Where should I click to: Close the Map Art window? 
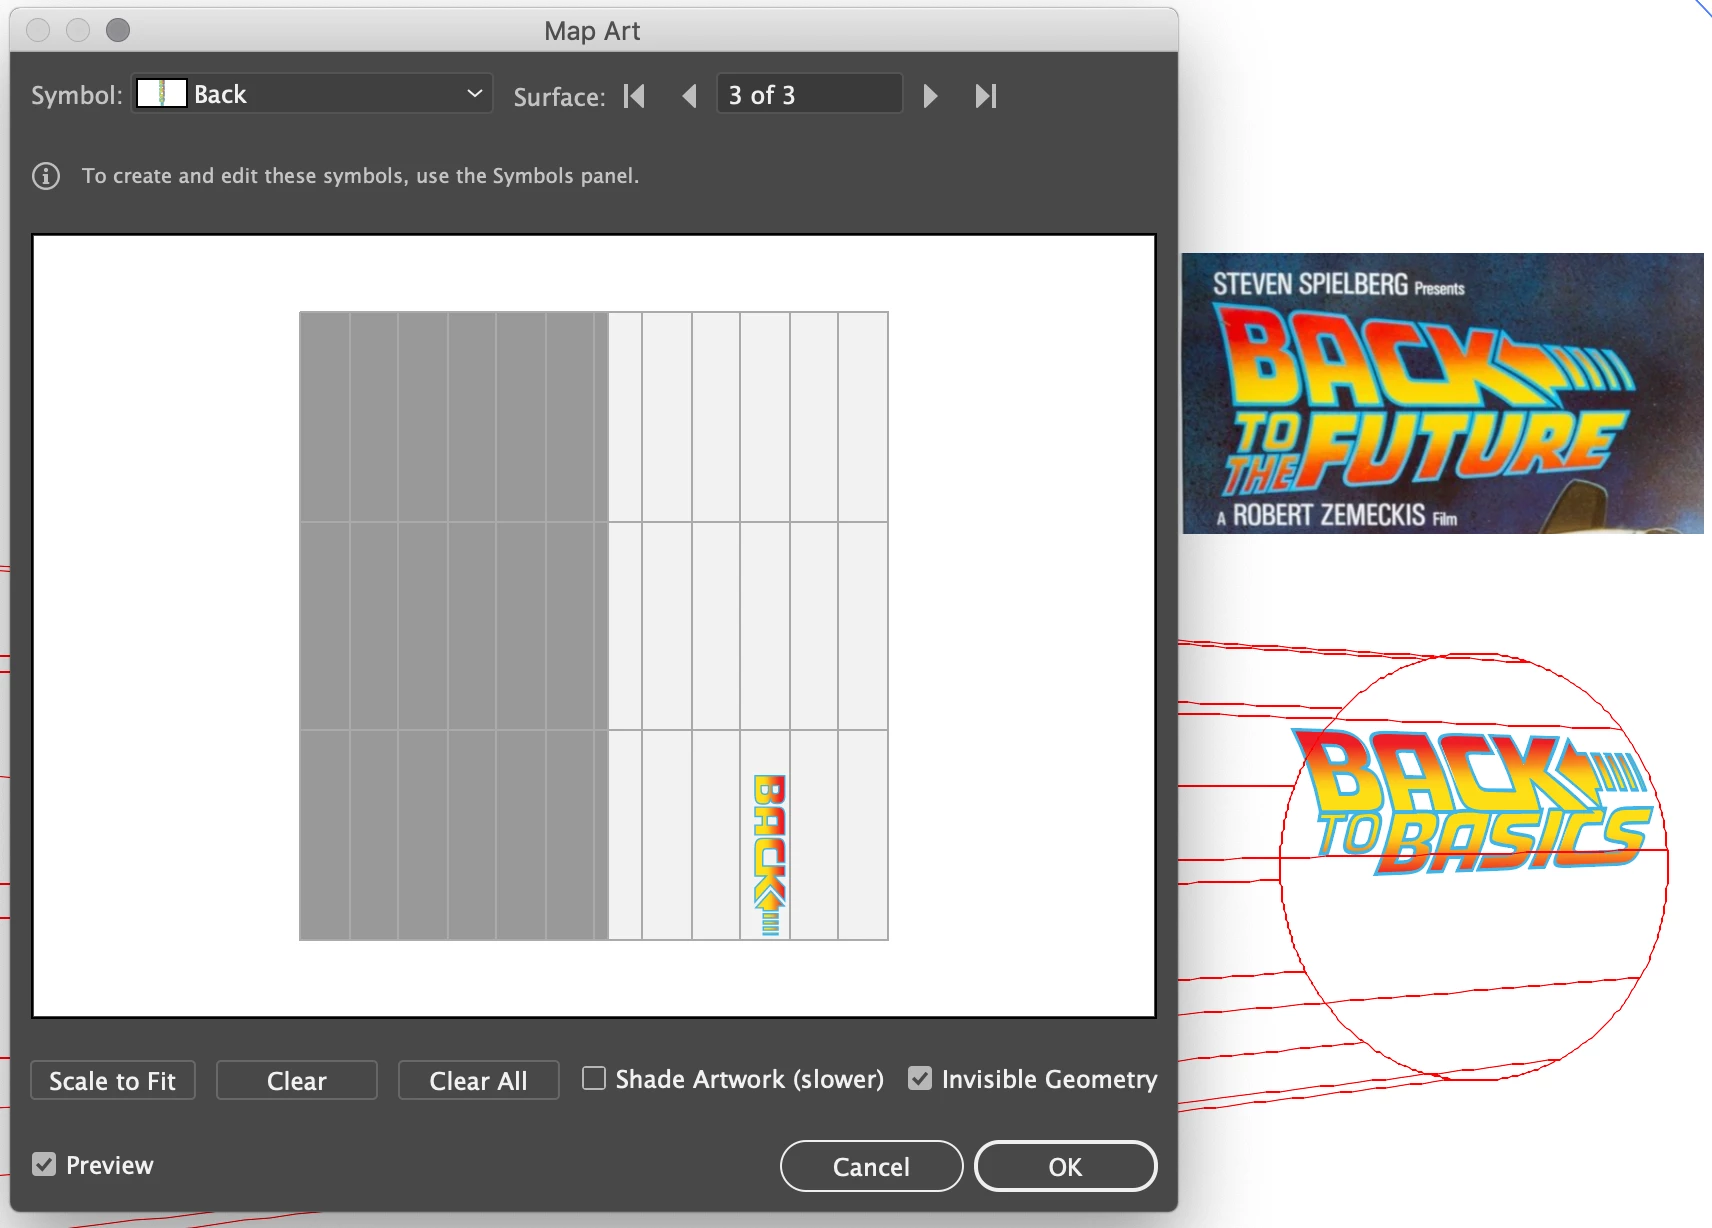click(38, 30)
